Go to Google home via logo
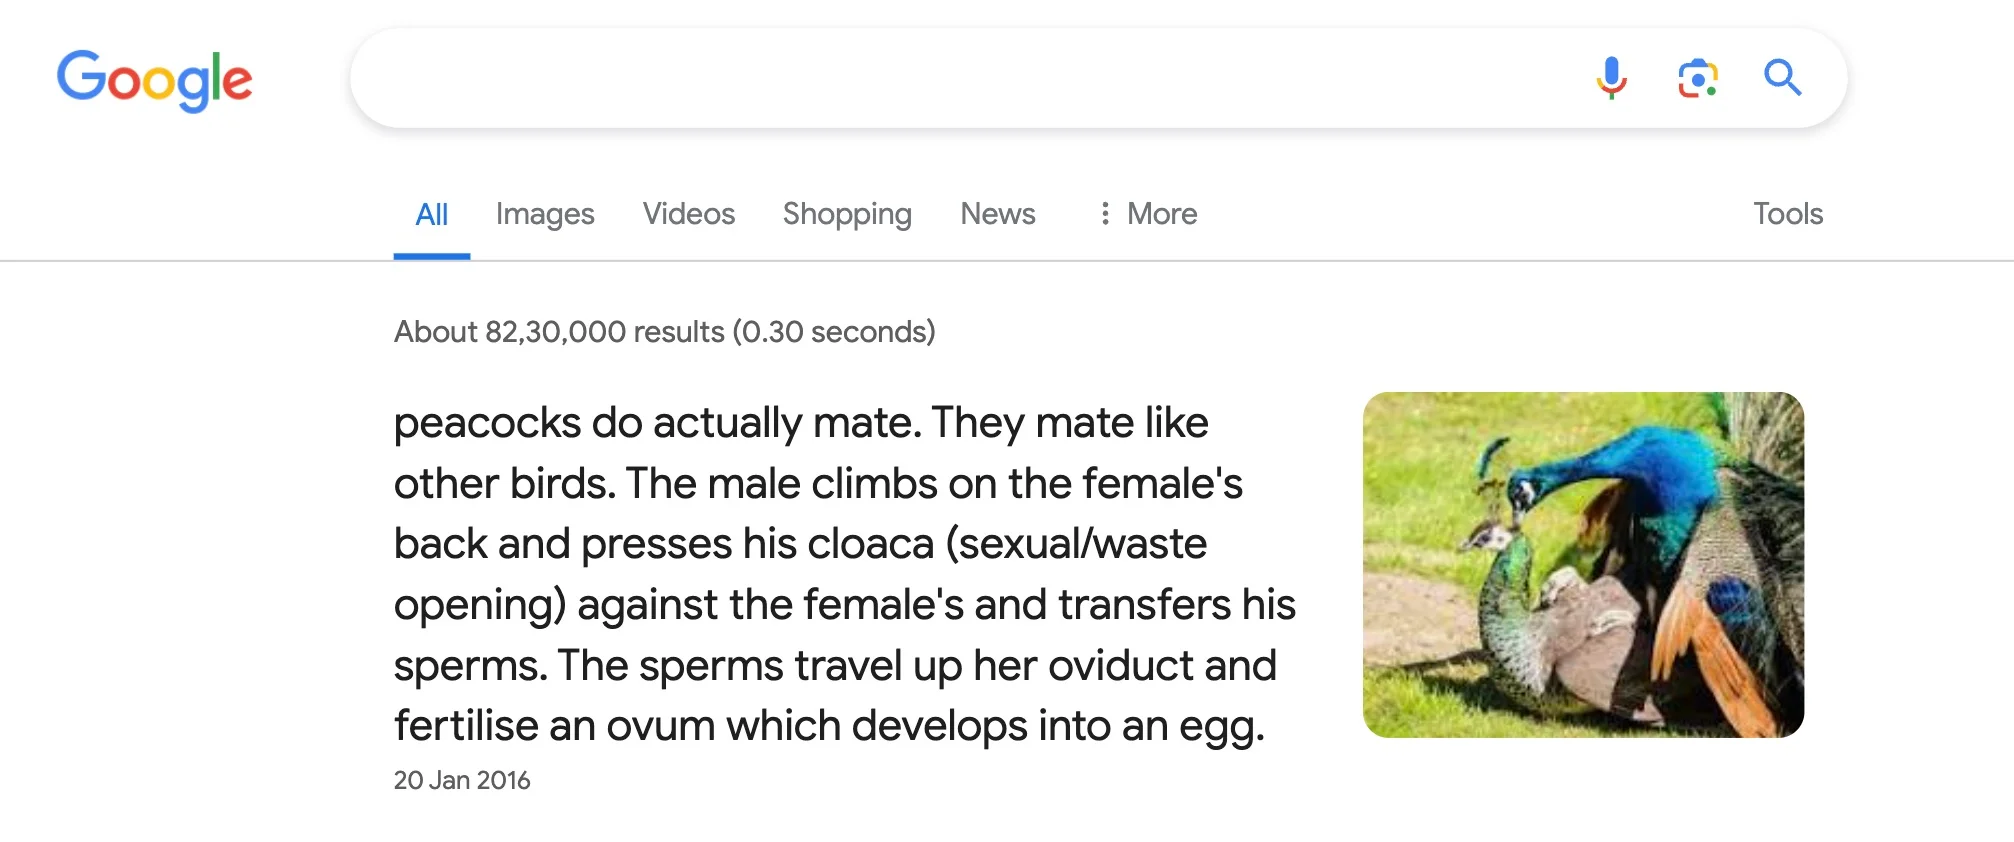The height and width of the screenshot is (842, 2014). (154, 79)
